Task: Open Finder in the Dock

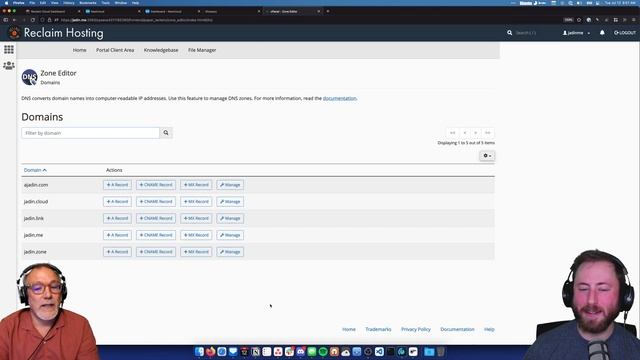Action: 199,351
